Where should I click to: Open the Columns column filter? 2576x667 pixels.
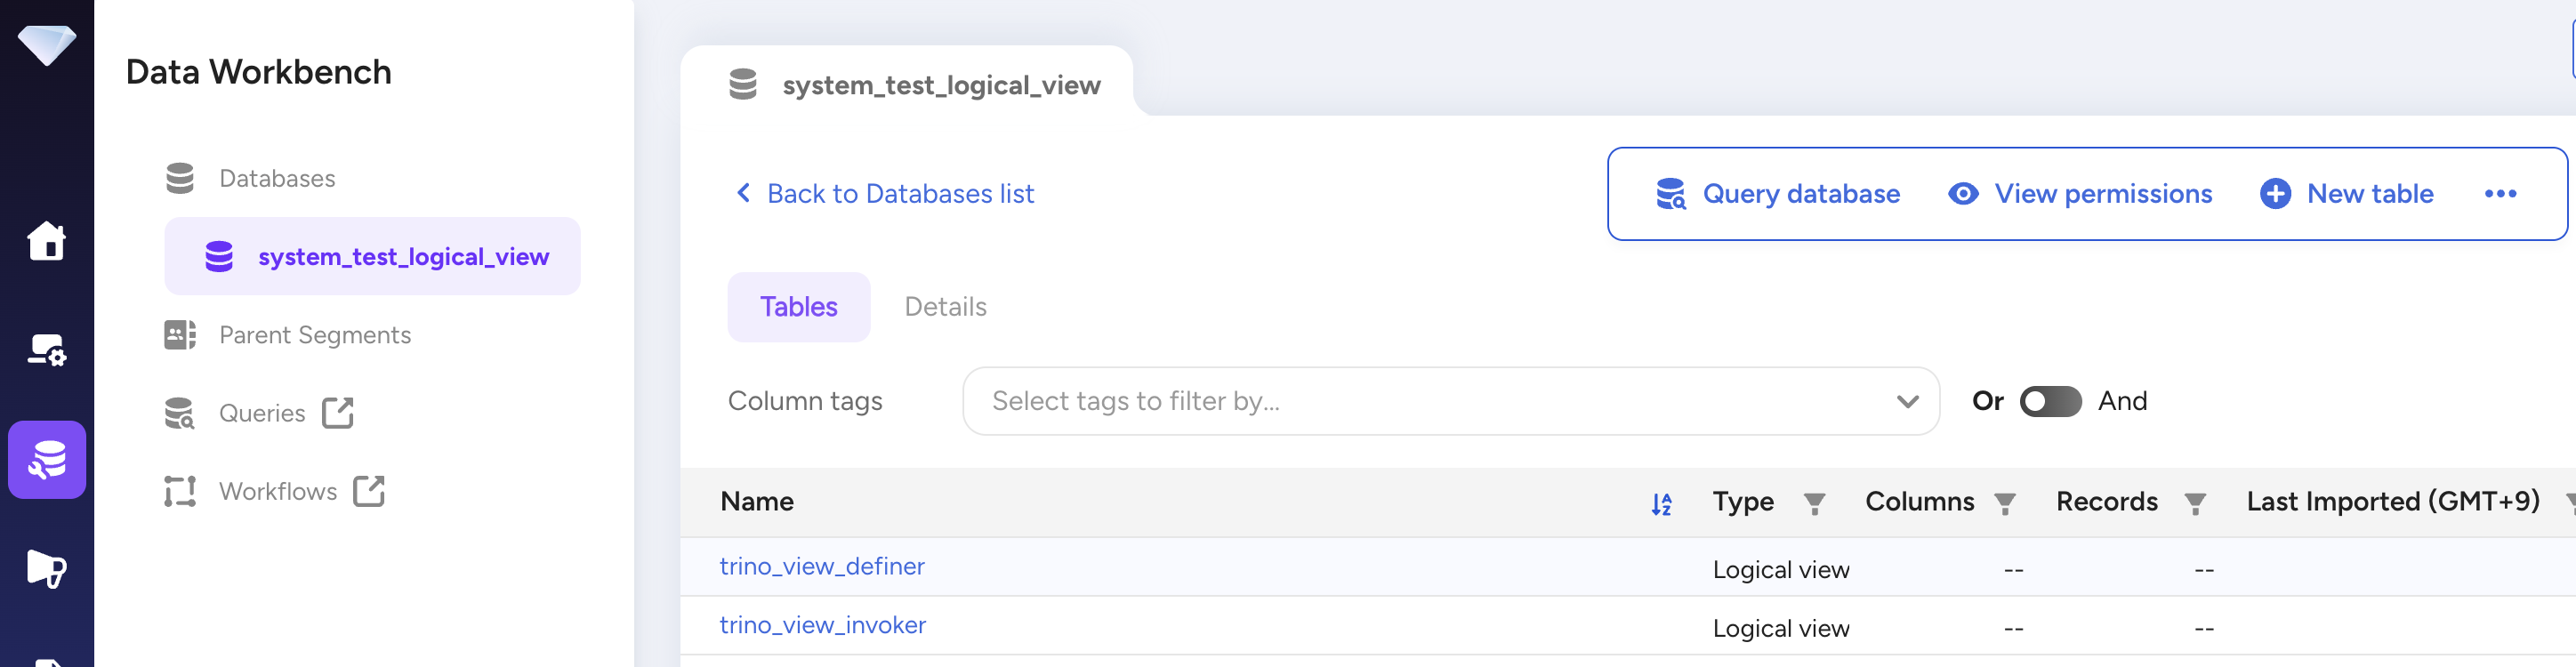(x=2004, y=503)
